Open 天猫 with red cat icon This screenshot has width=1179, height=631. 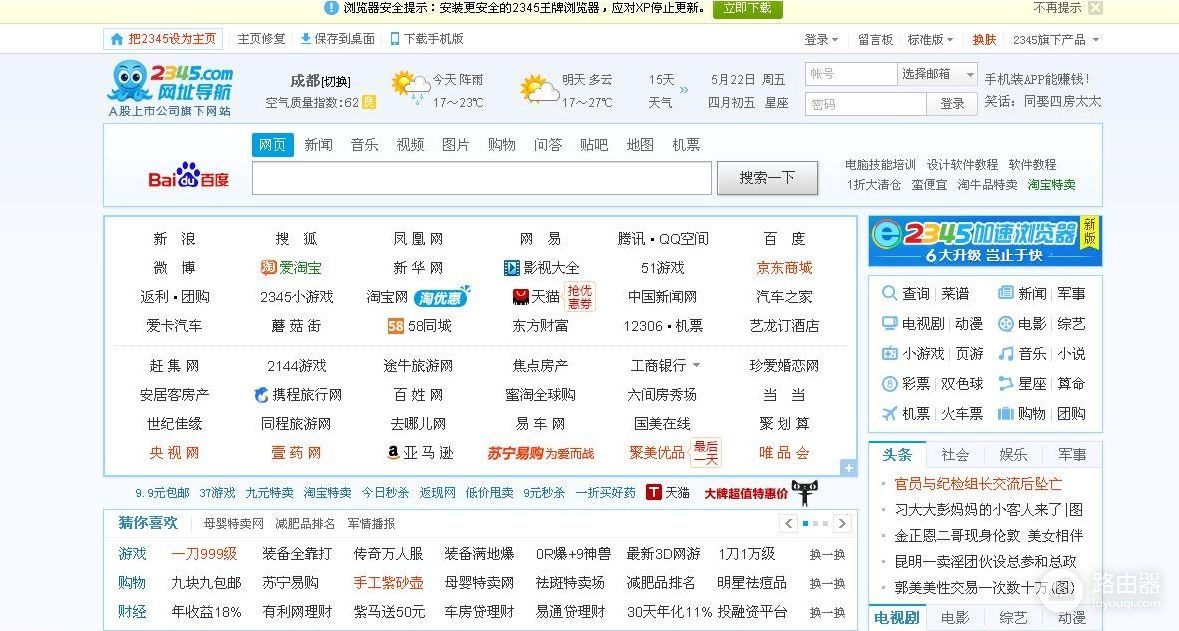coord(536,297)
